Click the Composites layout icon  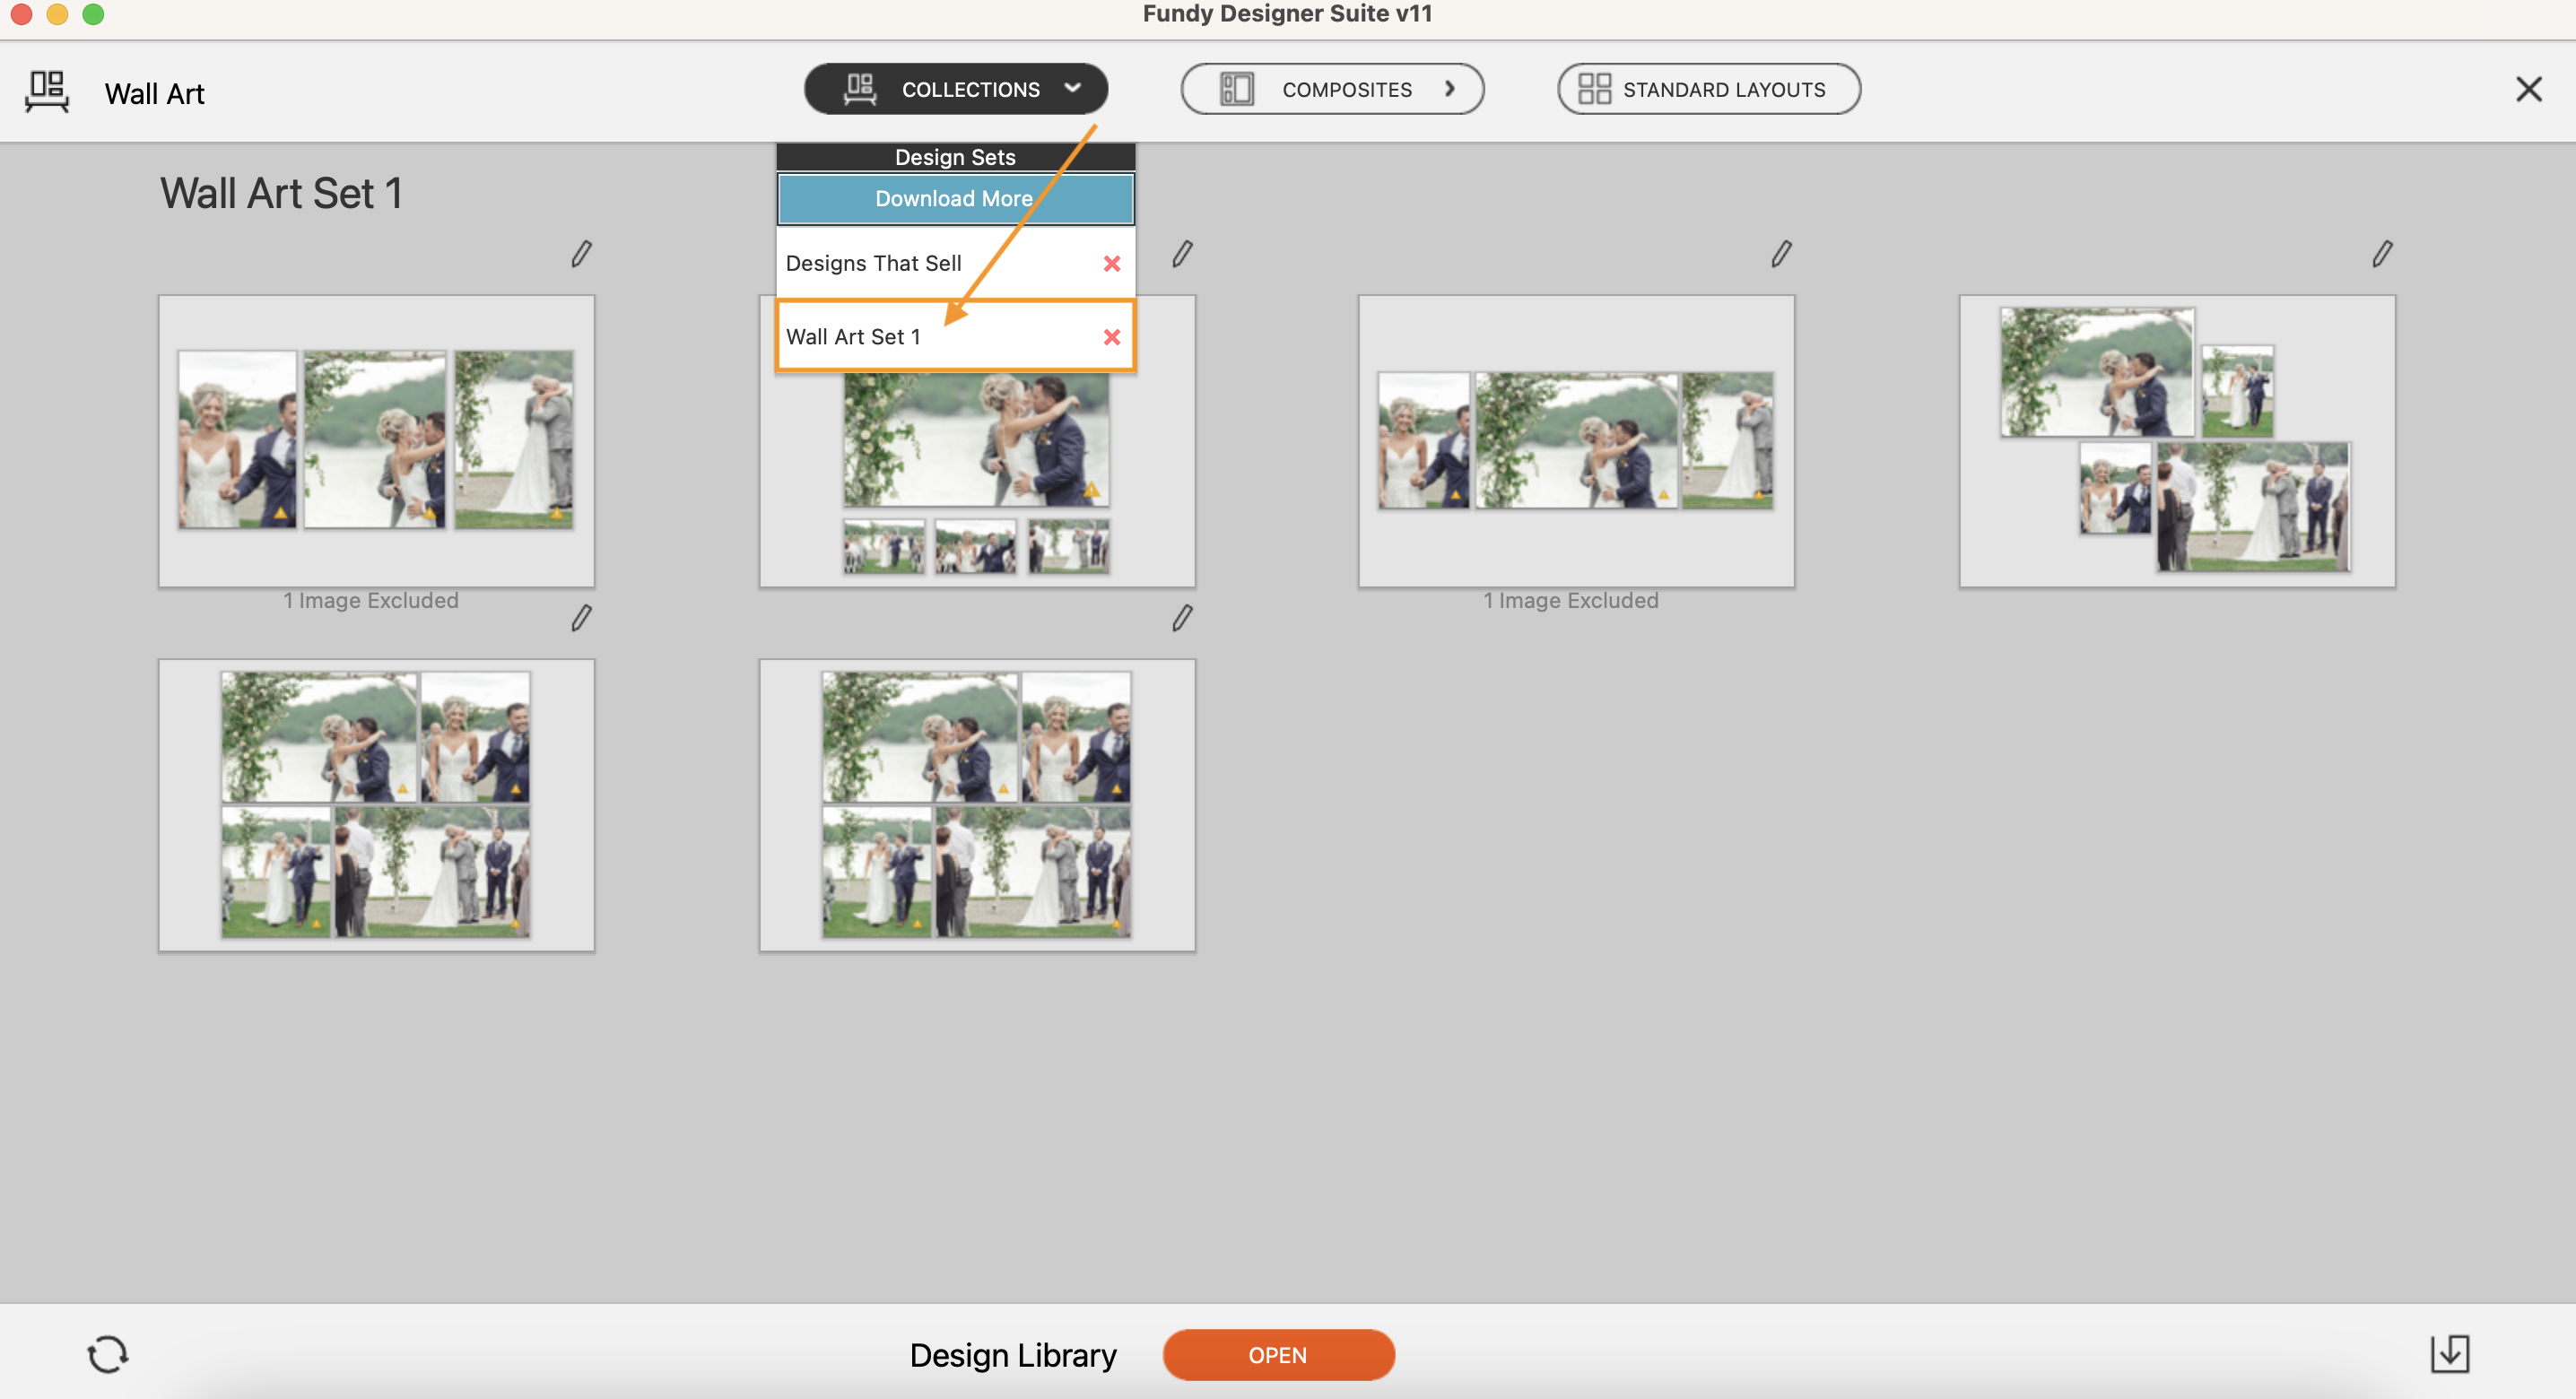click(x=1236, y=89)
